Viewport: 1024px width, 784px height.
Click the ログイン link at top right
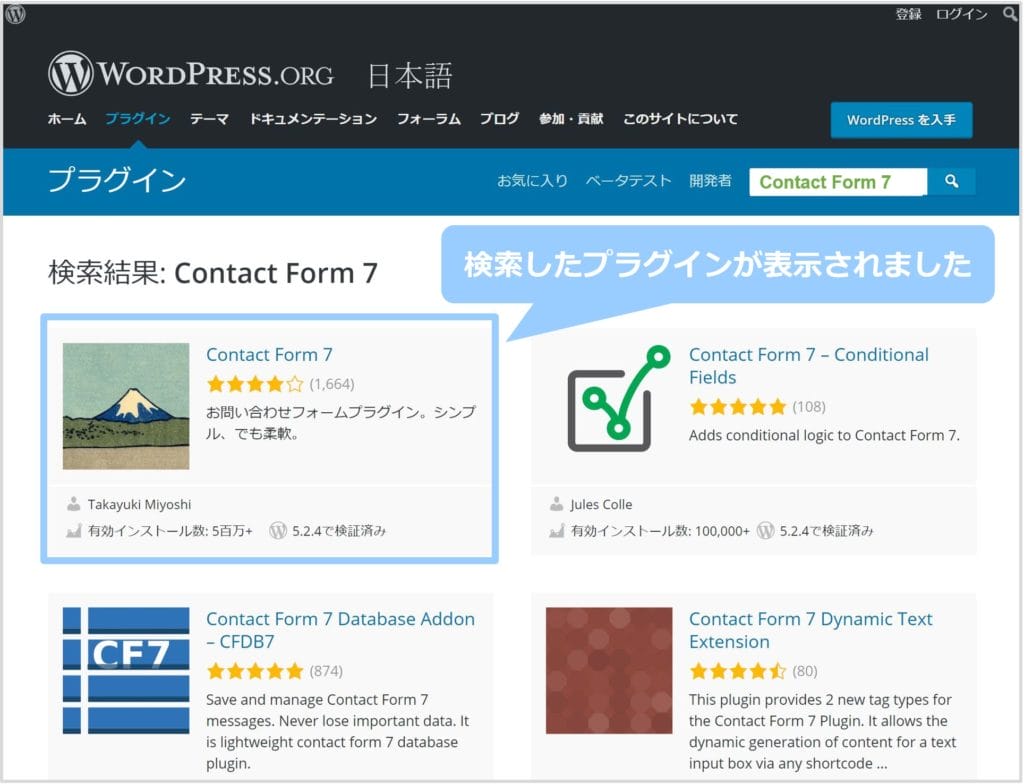(x=961, y=14)
